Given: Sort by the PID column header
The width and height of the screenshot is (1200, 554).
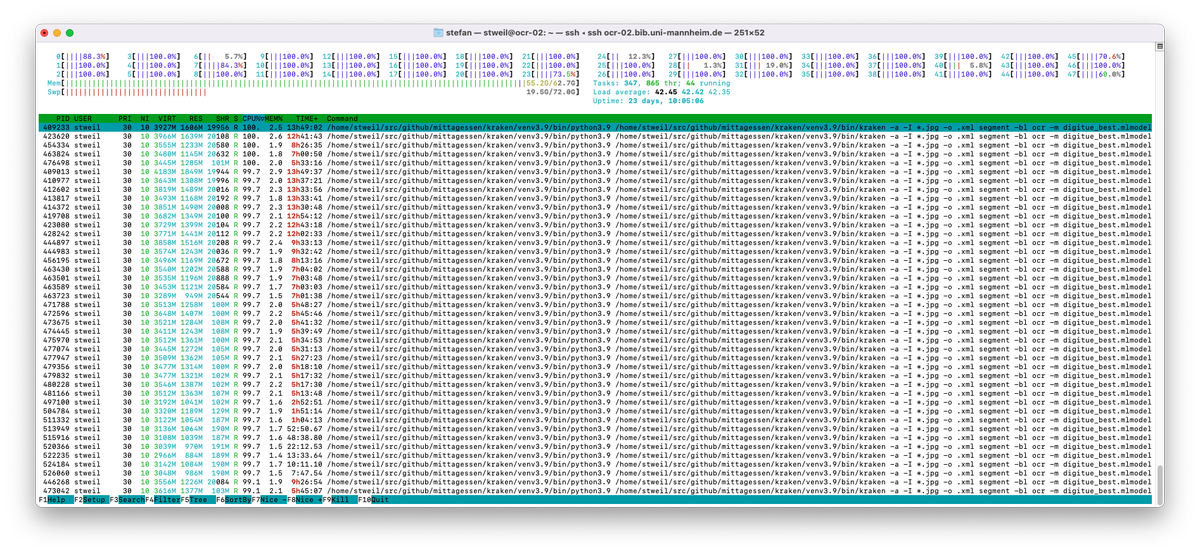Looking at the screenshot, I should (x=61, y=119).
